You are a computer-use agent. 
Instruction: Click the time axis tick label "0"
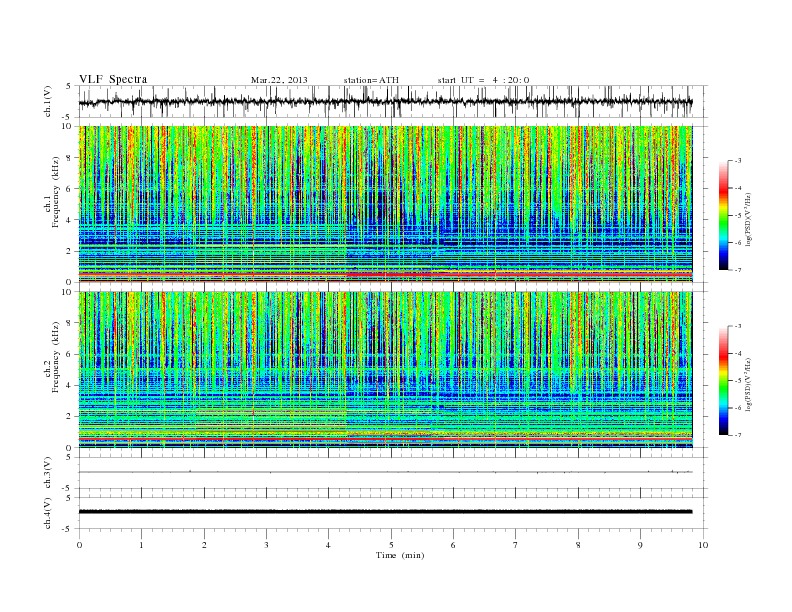click(79, 545)
